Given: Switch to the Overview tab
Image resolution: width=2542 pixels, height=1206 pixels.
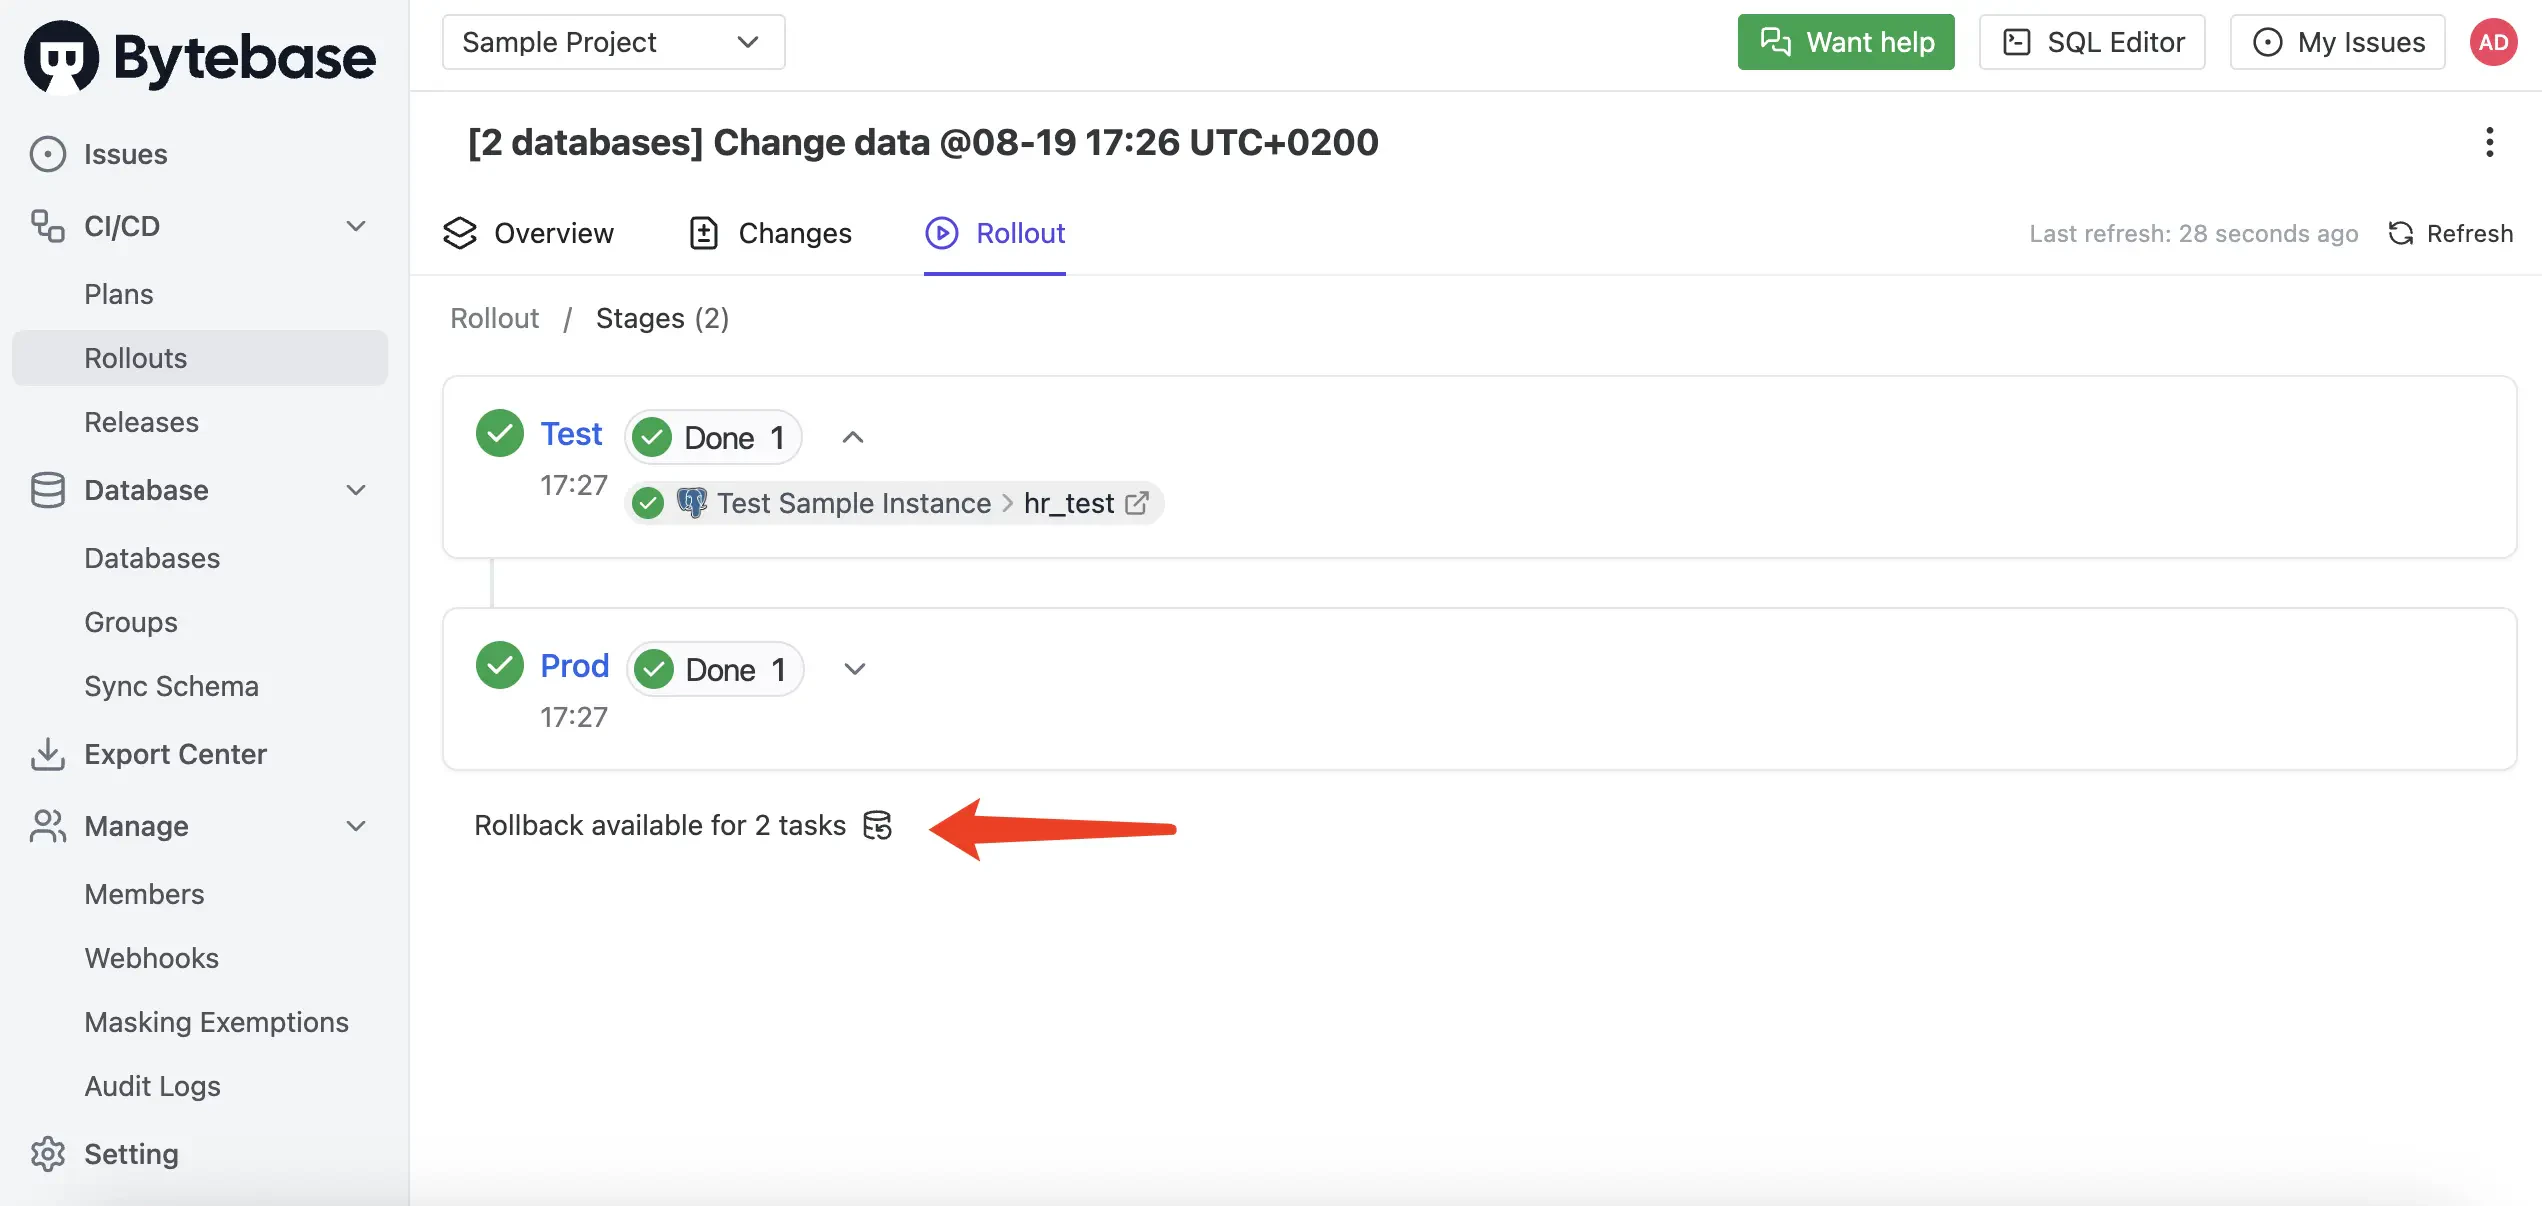Looking at the screenshot, I should (x=529, y=233).
